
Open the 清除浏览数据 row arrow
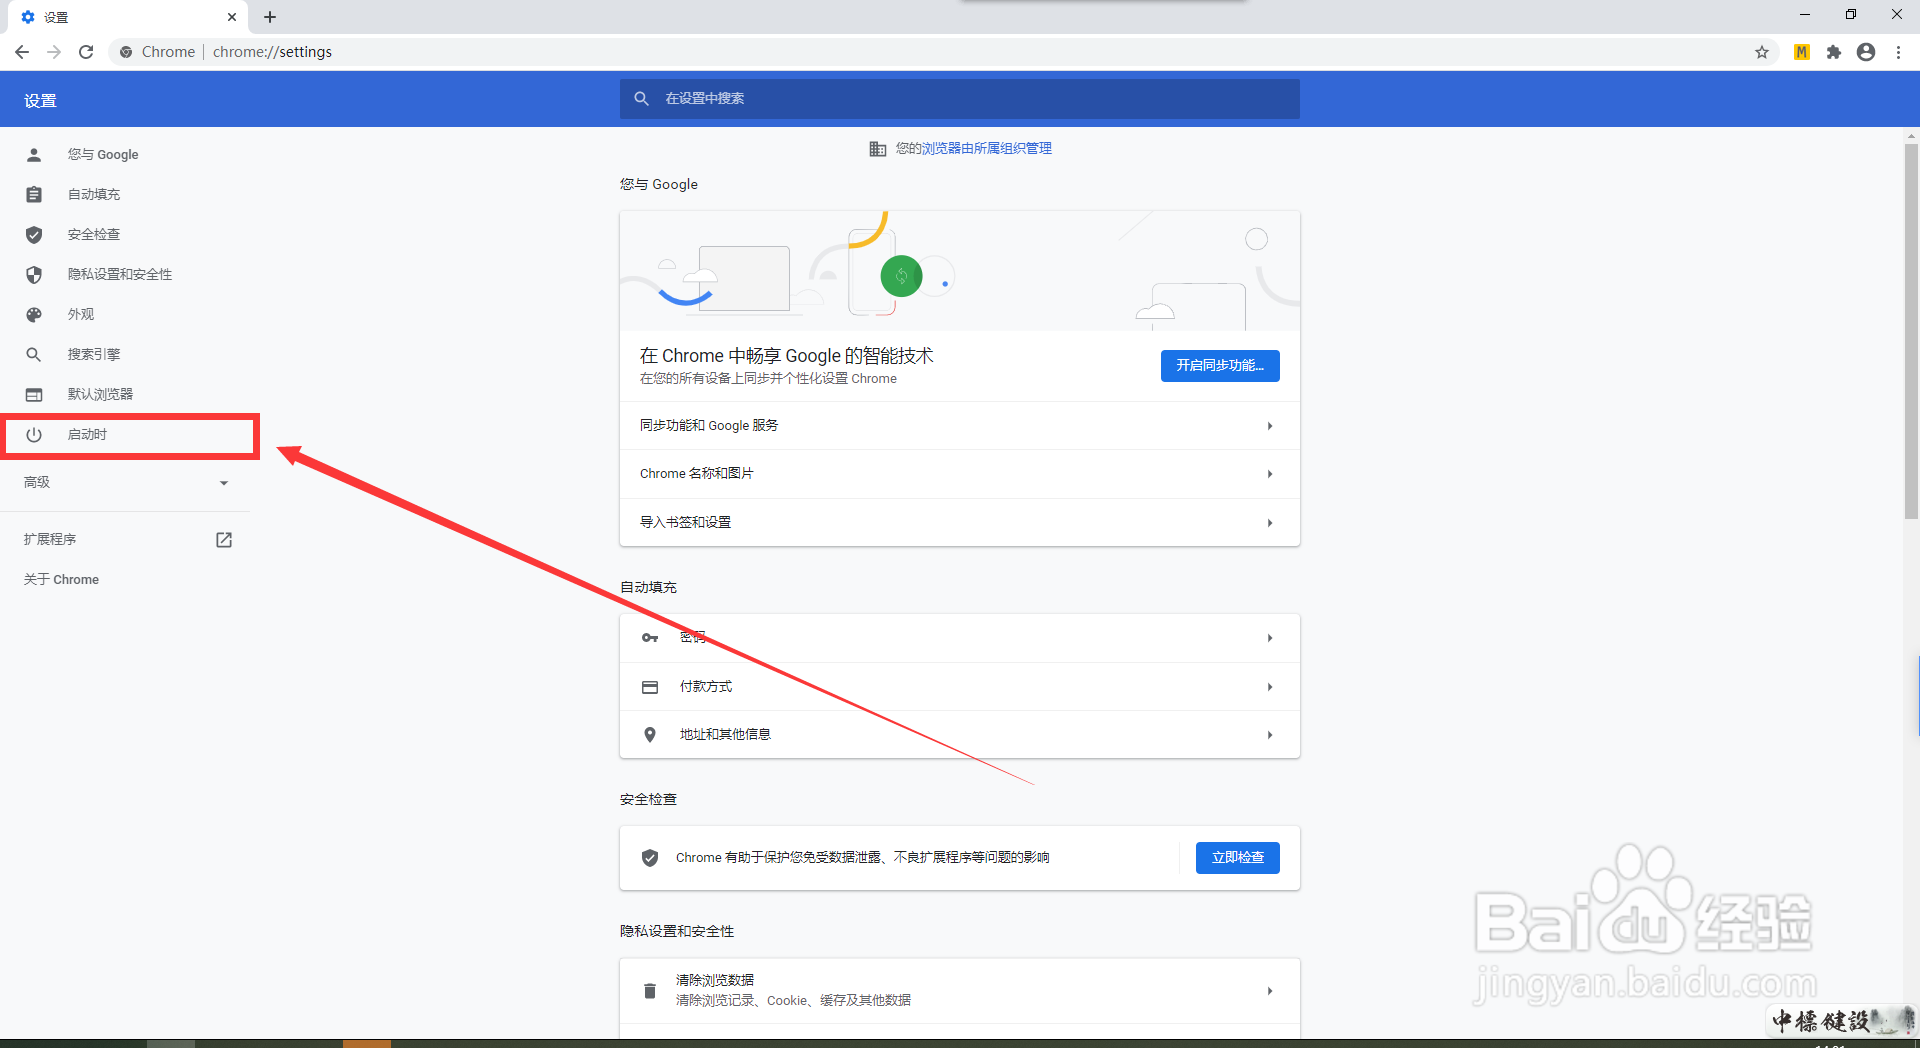coord(1270,991)
